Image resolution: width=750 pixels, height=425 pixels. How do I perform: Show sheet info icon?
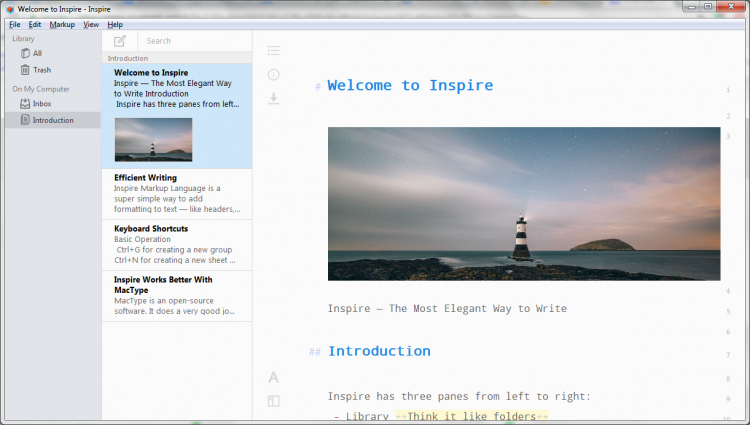pyautogui.click(x=274, y=75)
